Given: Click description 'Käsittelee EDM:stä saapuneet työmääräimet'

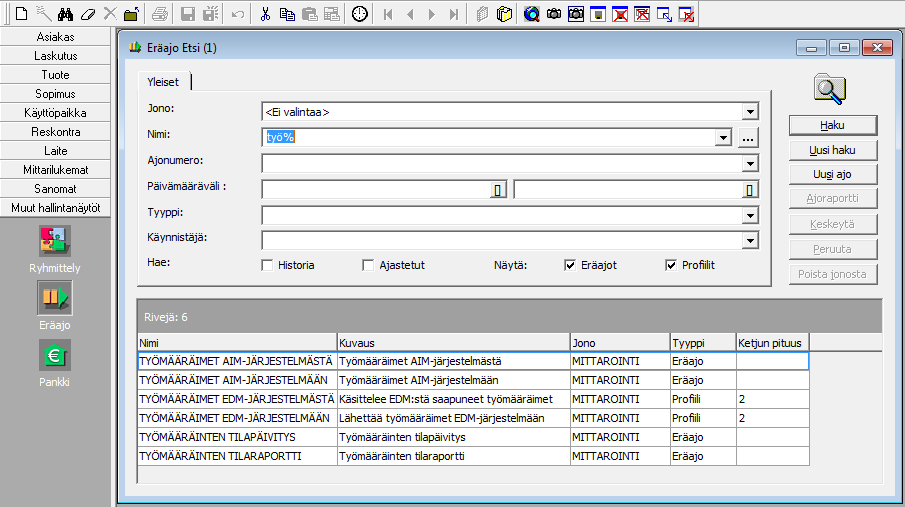Looking at the screenshot, I should pos(446,399).
